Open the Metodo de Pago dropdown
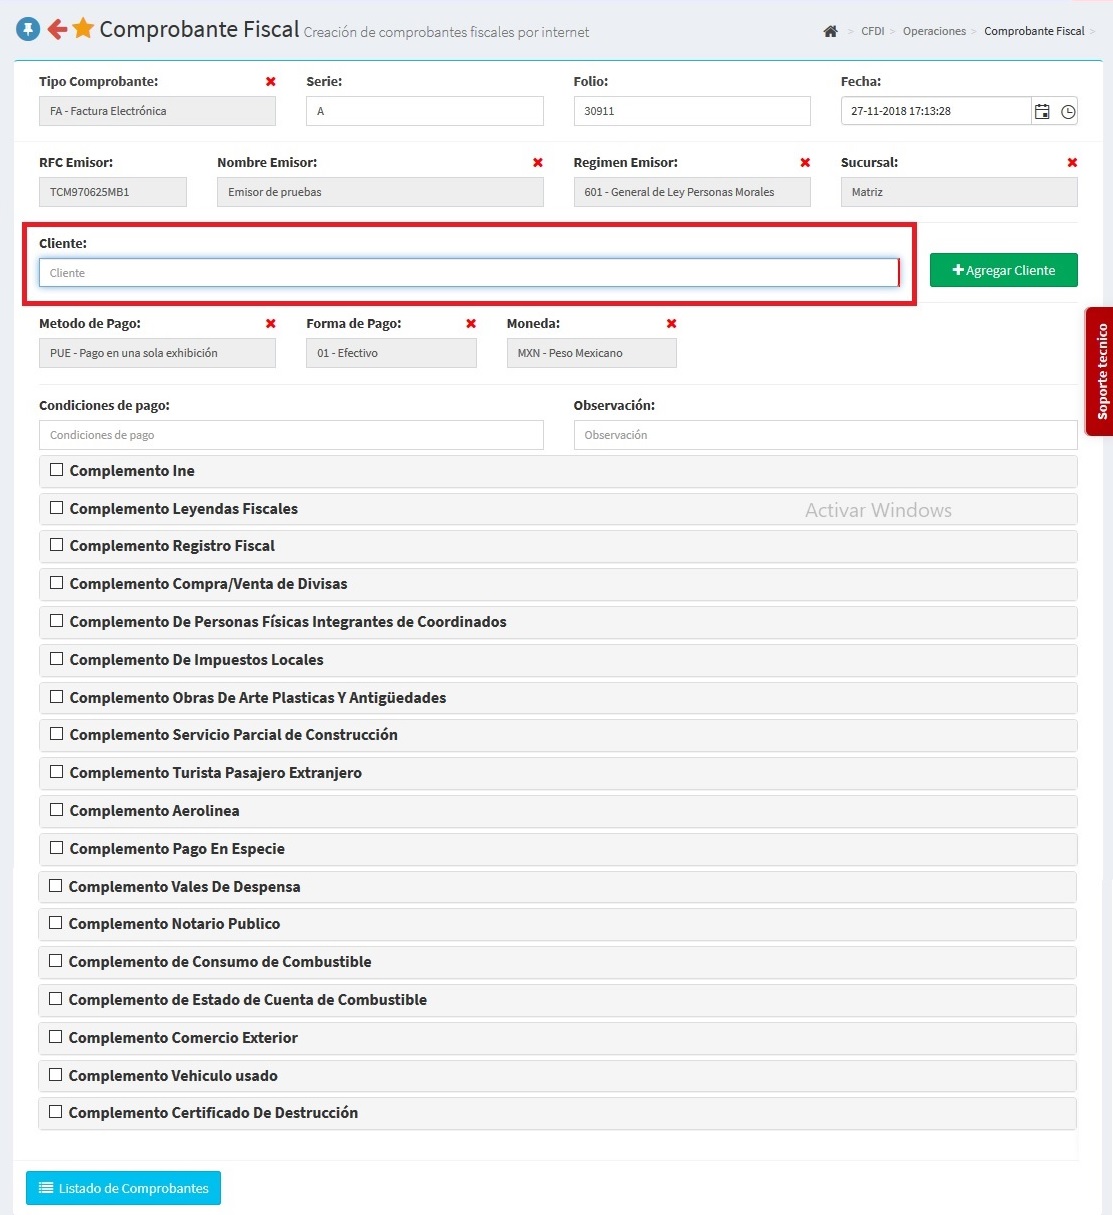Viewport: 1113px width, 1215px height. pyautogui.click(x=157, y=353)
